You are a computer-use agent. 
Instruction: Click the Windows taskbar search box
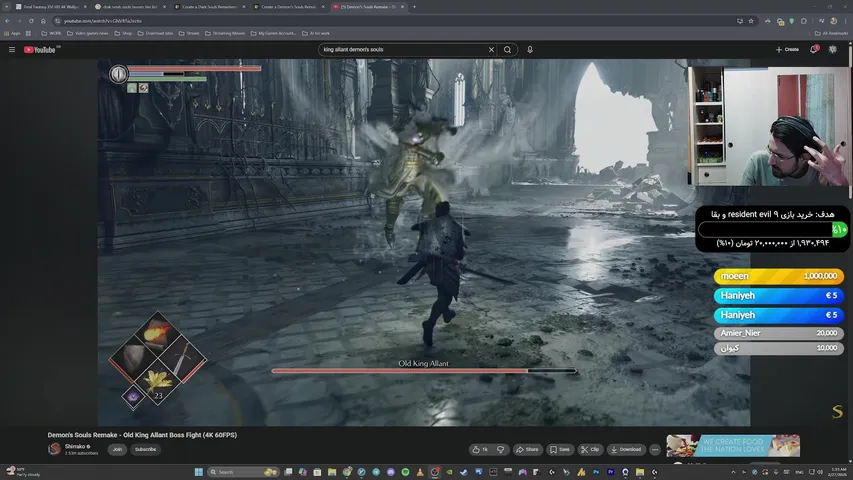pos(243,472)
